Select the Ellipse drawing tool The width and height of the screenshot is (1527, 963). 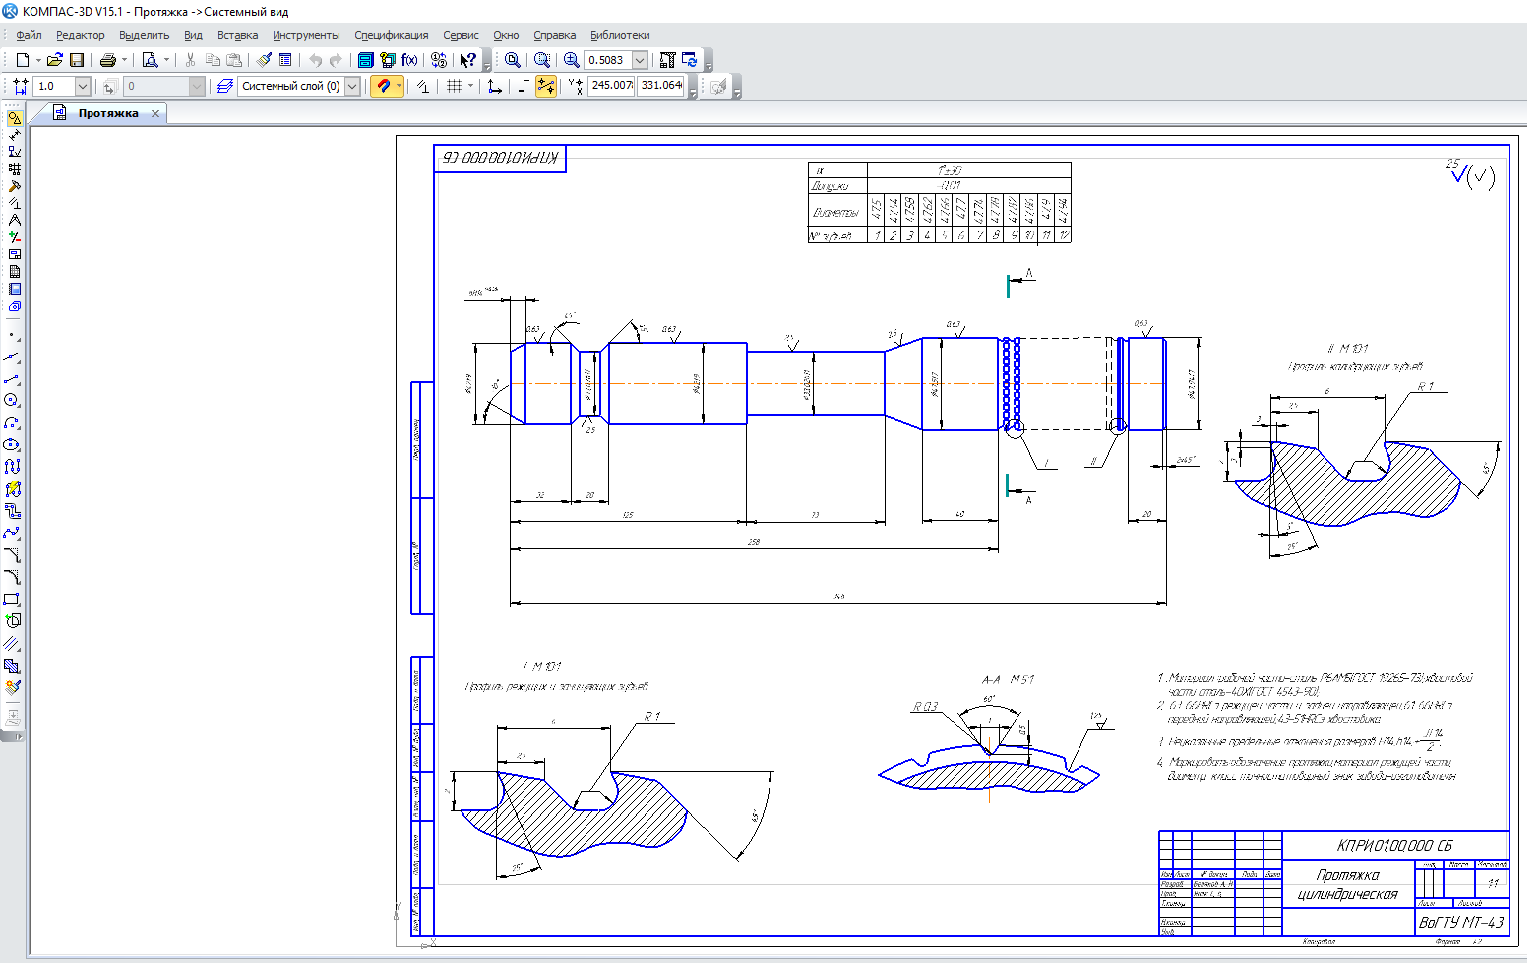(12, 444)
